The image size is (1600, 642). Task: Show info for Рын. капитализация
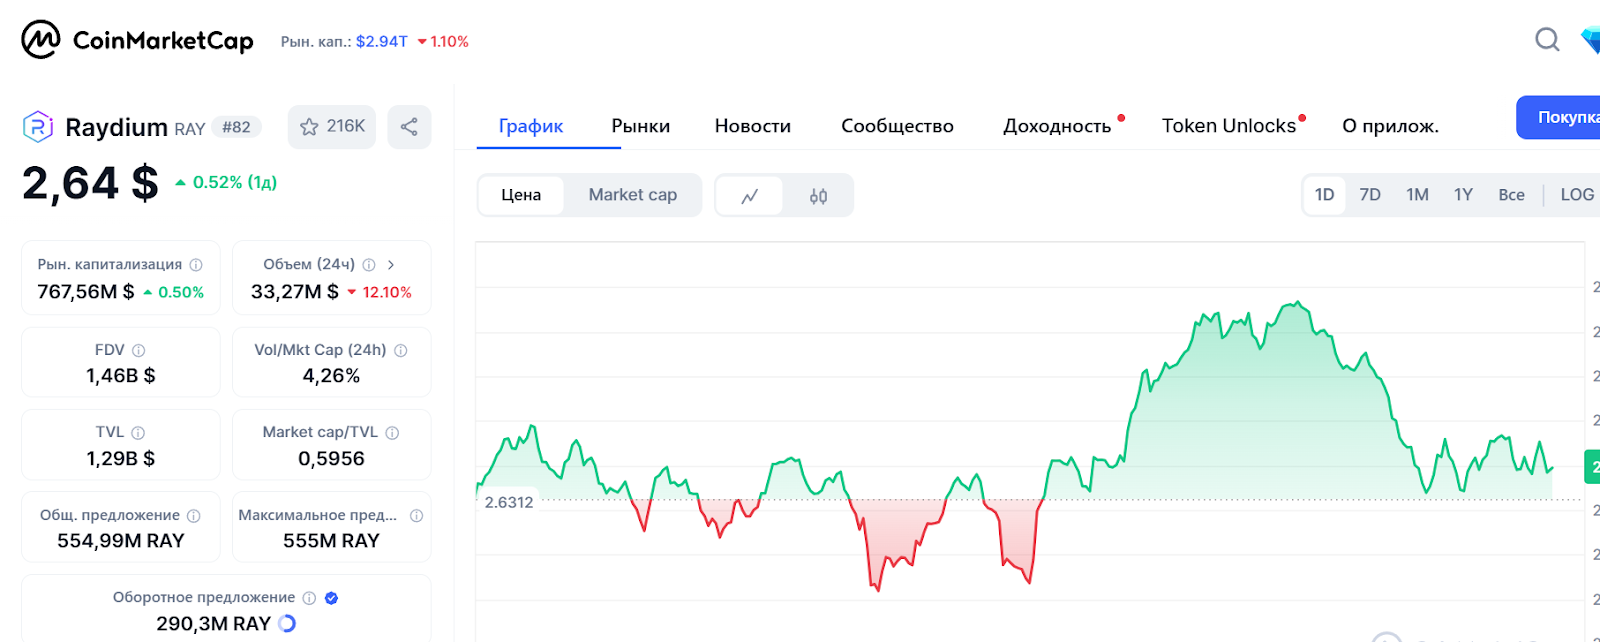196,265
